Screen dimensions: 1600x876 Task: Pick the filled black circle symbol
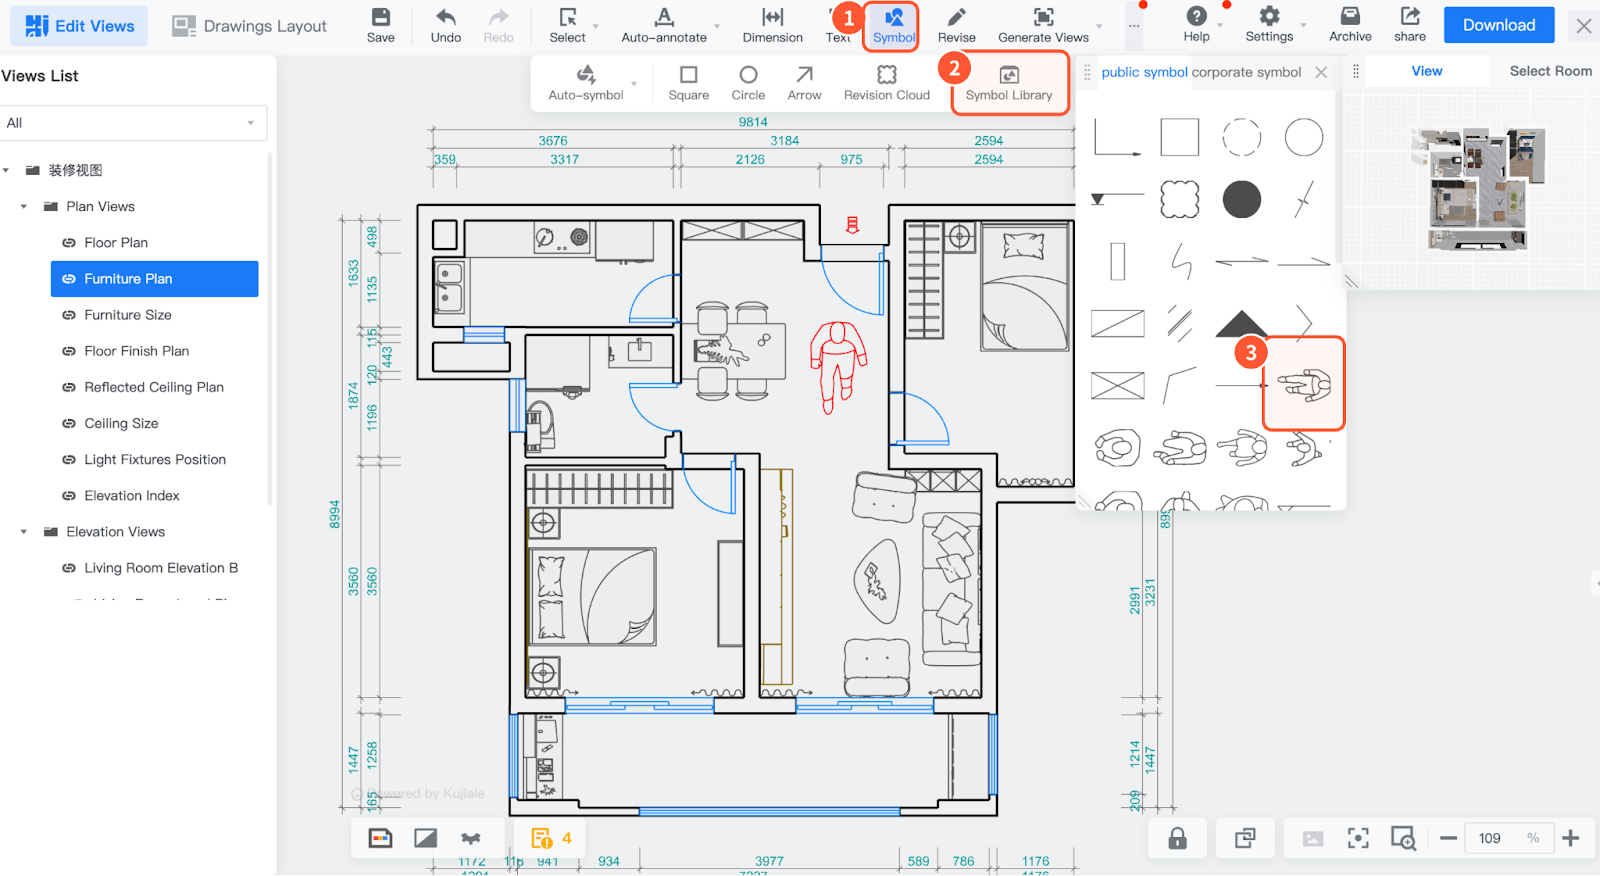[1241, 199]
